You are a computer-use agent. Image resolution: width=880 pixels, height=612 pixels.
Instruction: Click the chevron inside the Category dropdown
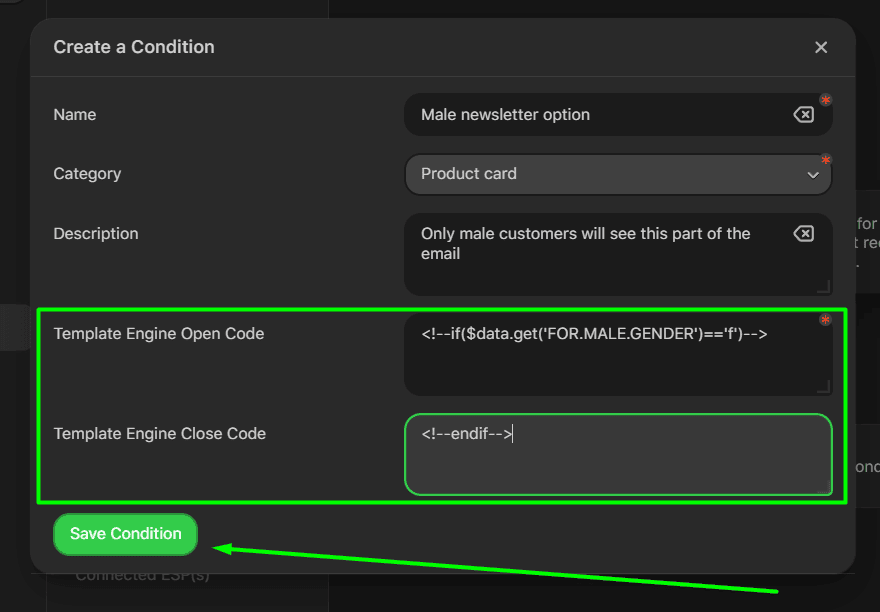(x=813, y=174)
